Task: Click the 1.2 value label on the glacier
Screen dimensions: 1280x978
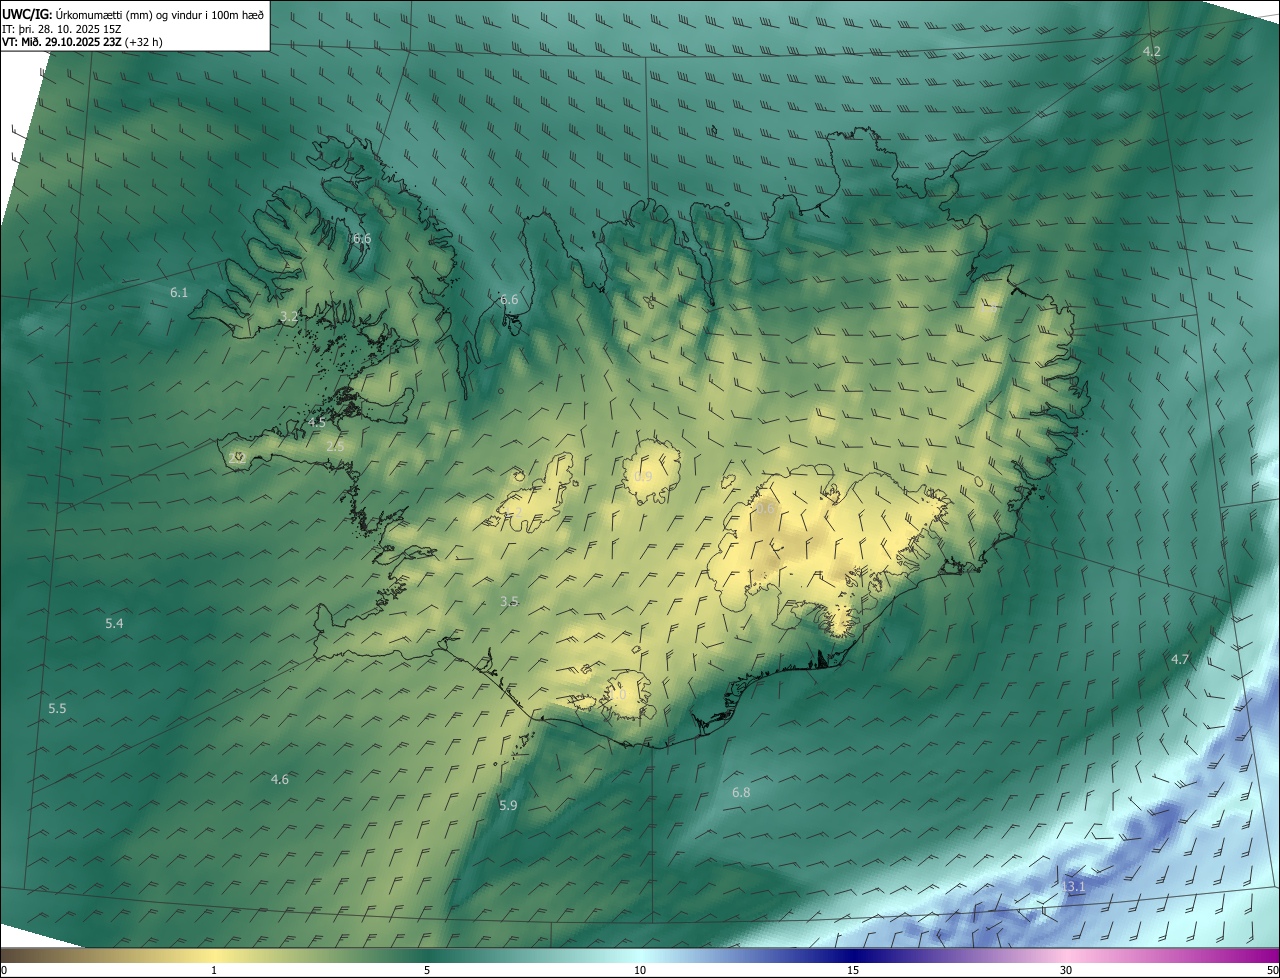Action: pos(513,511)
